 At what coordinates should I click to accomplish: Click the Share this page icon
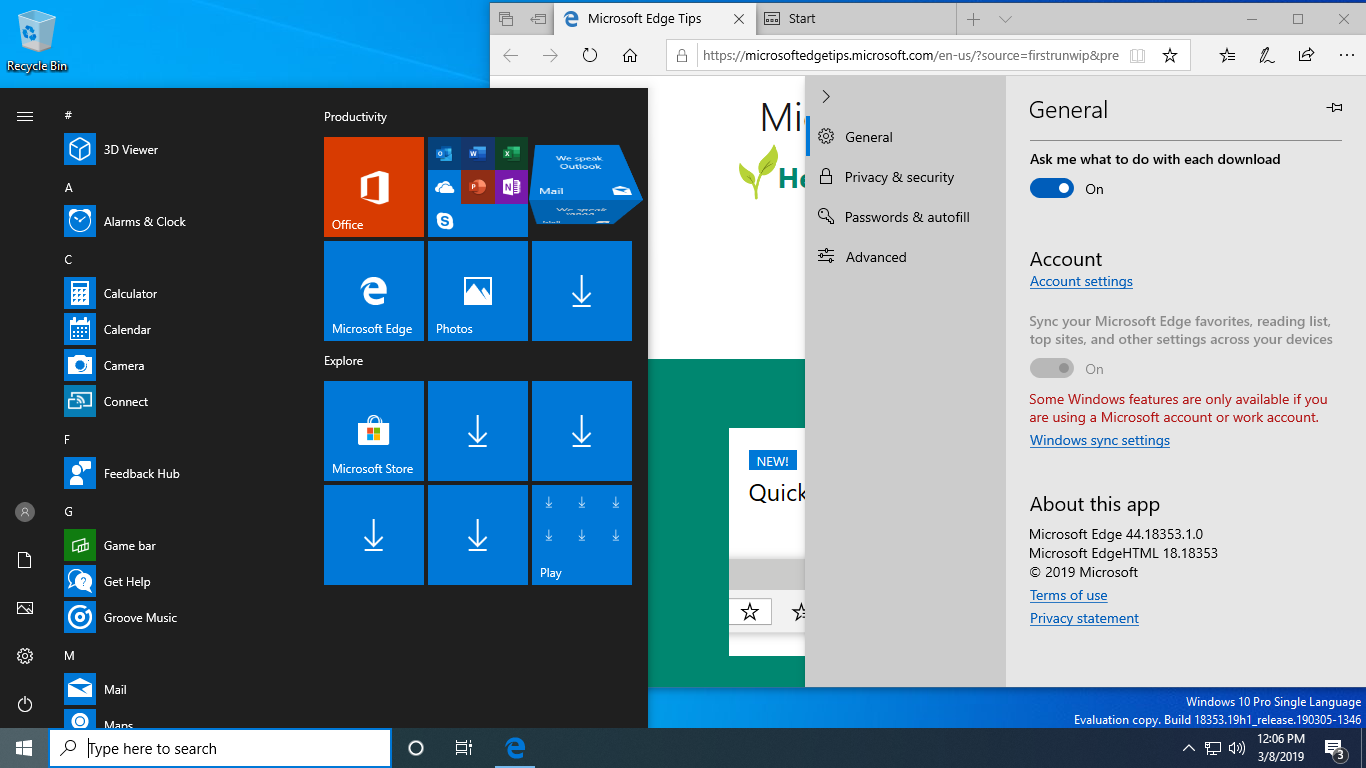point(1306,56)
